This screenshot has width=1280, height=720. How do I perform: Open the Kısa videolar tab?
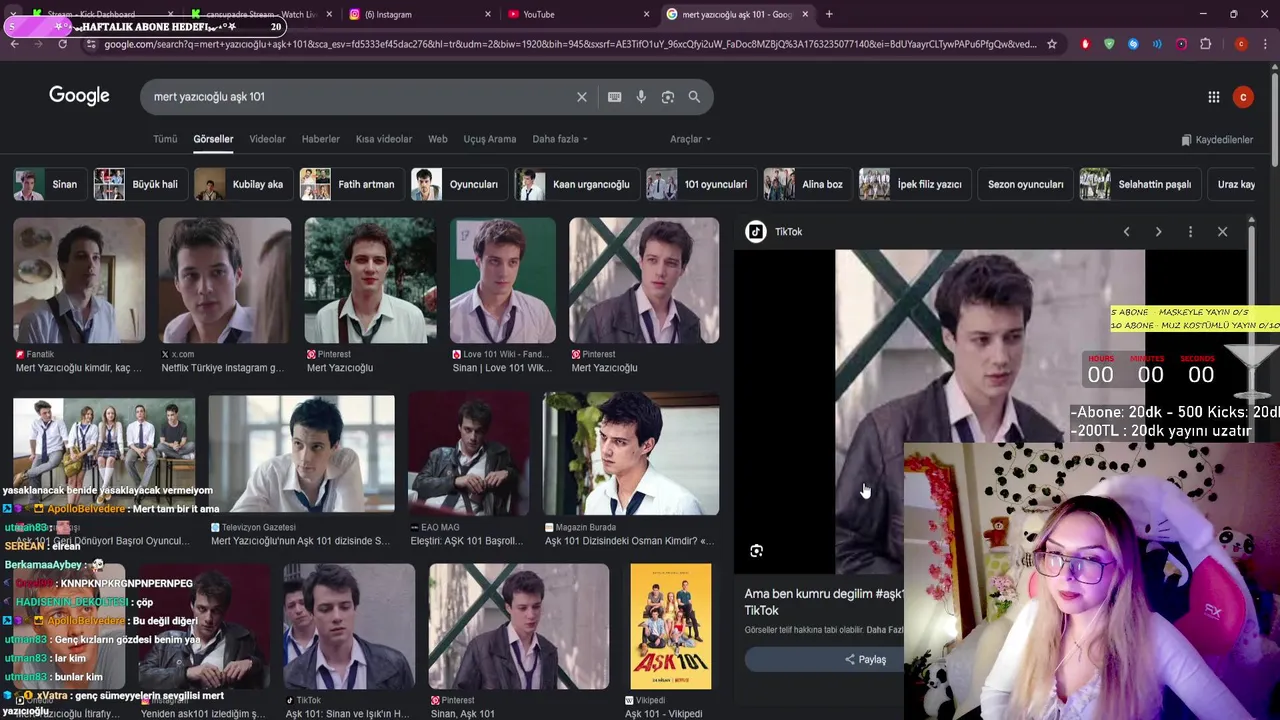click(x=384, y=139)
